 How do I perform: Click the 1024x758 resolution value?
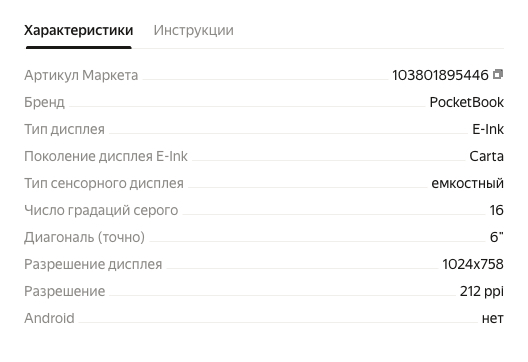tap(473, 264)
